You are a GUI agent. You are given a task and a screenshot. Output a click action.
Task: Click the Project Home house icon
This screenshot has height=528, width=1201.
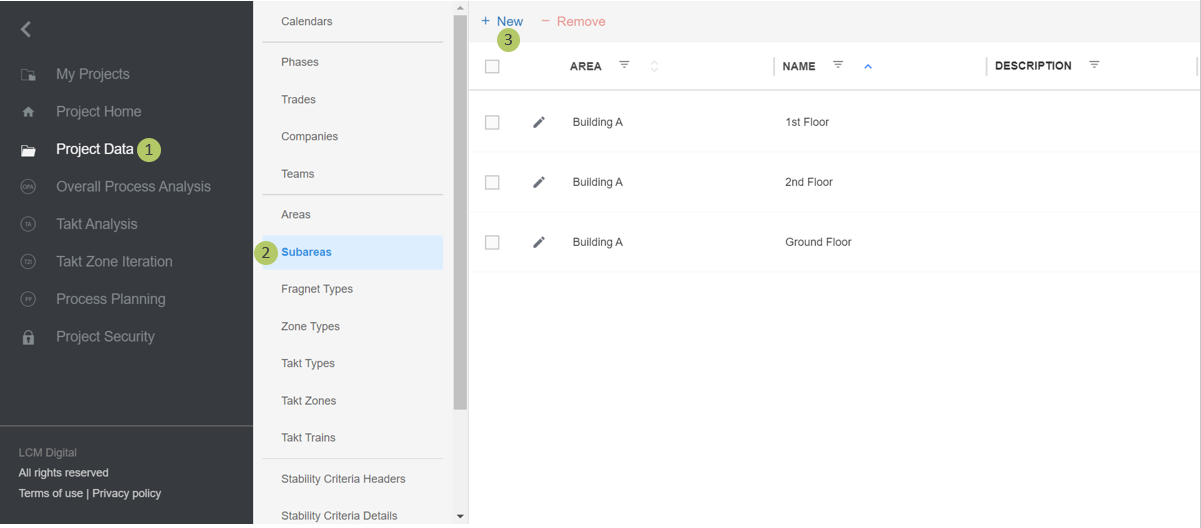pos(28,112)
